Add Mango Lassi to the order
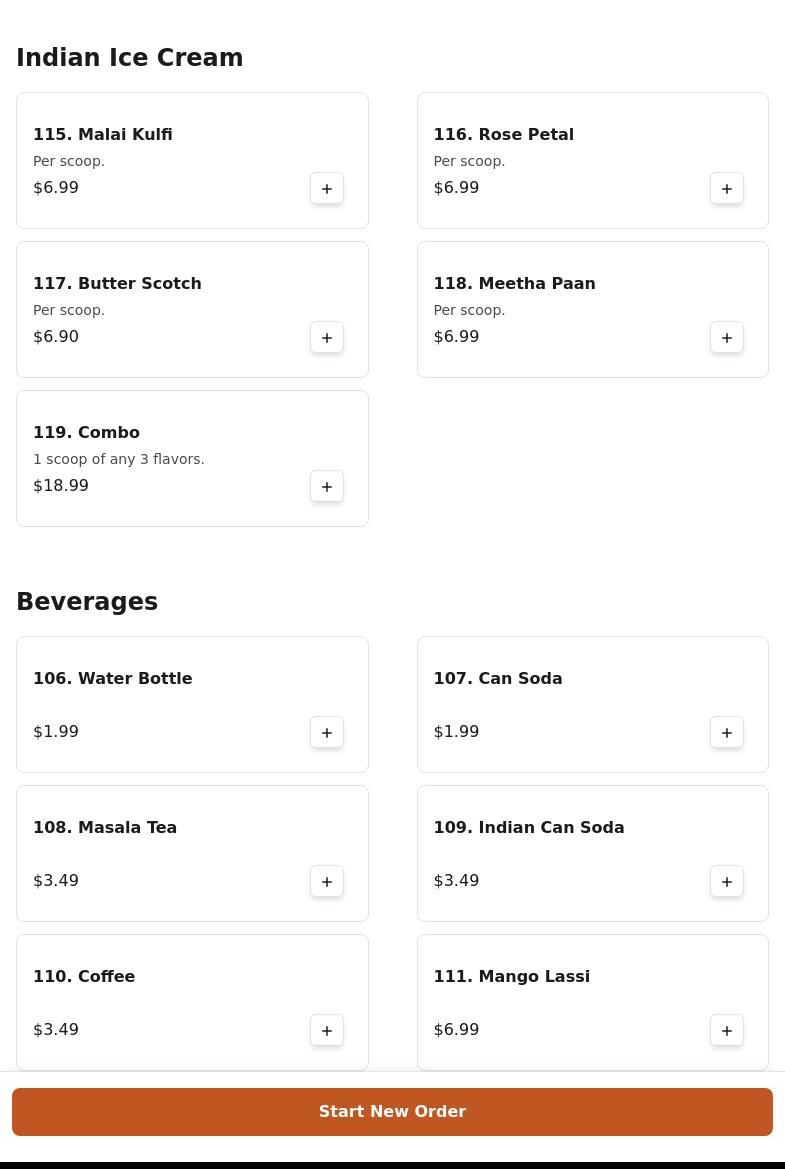The height and width of the screenshot is (1169, 785). click(727, 1031)
